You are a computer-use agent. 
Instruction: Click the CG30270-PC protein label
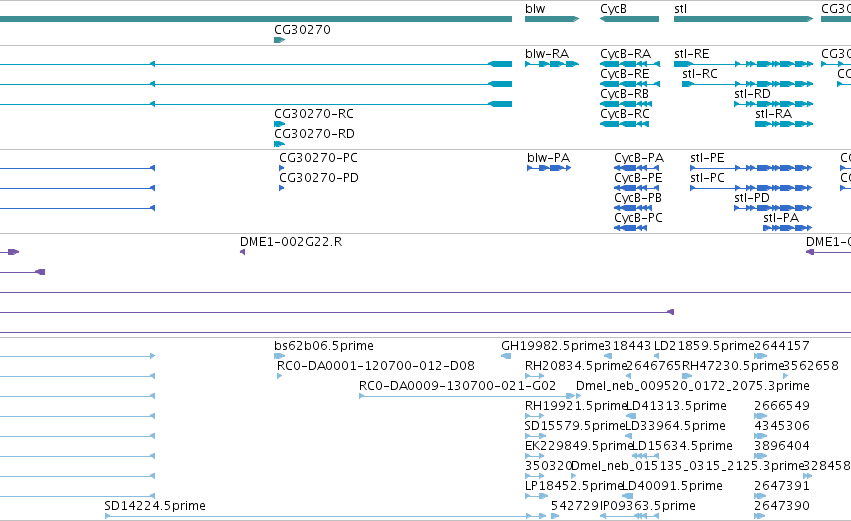coord(319,157)
